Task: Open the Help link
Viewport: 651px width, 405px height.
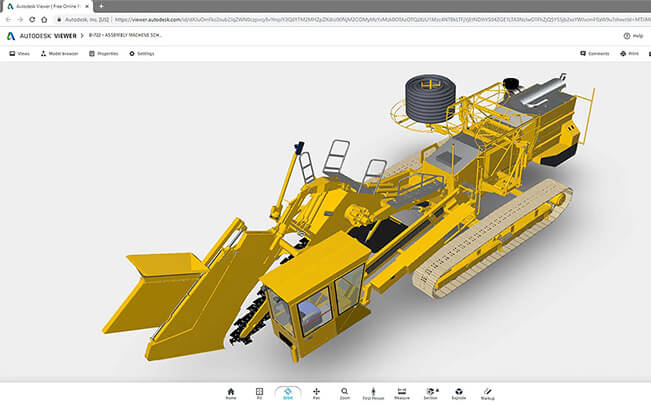Action: [x=634, y=36]
